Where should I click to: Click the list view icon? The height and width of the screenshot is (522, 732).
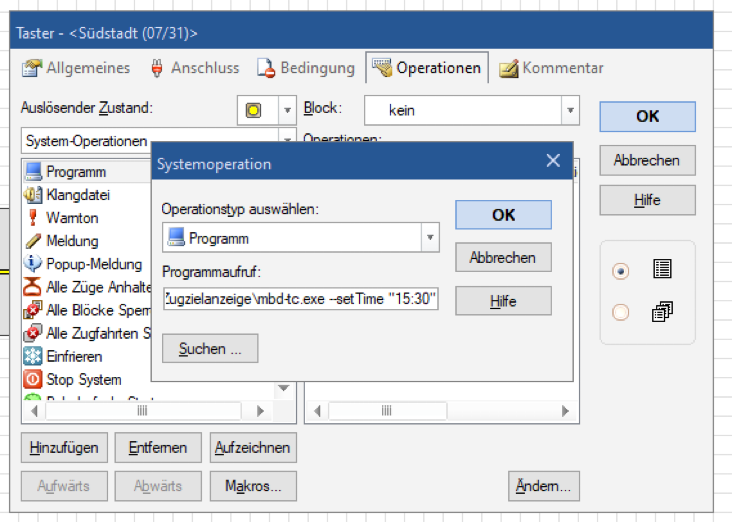pyautogui.click(x=662, y=269)
